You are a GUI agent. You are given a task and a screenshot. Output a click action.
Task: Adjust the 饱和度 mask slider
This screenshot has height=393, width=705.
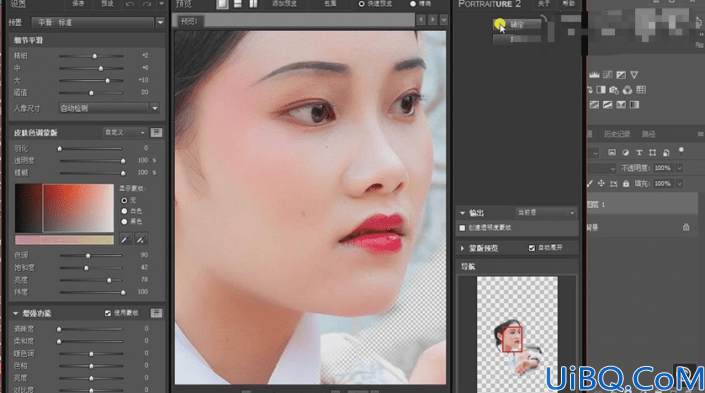click(86, 268)
